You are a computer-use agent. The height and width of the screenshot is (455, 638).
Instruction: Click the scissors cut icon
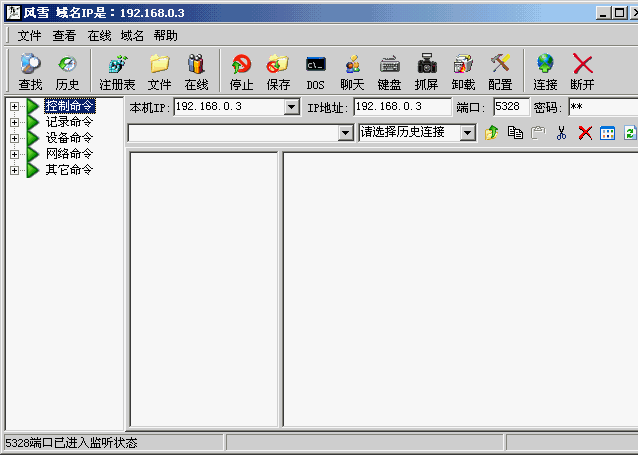click(x=562, y=133)
